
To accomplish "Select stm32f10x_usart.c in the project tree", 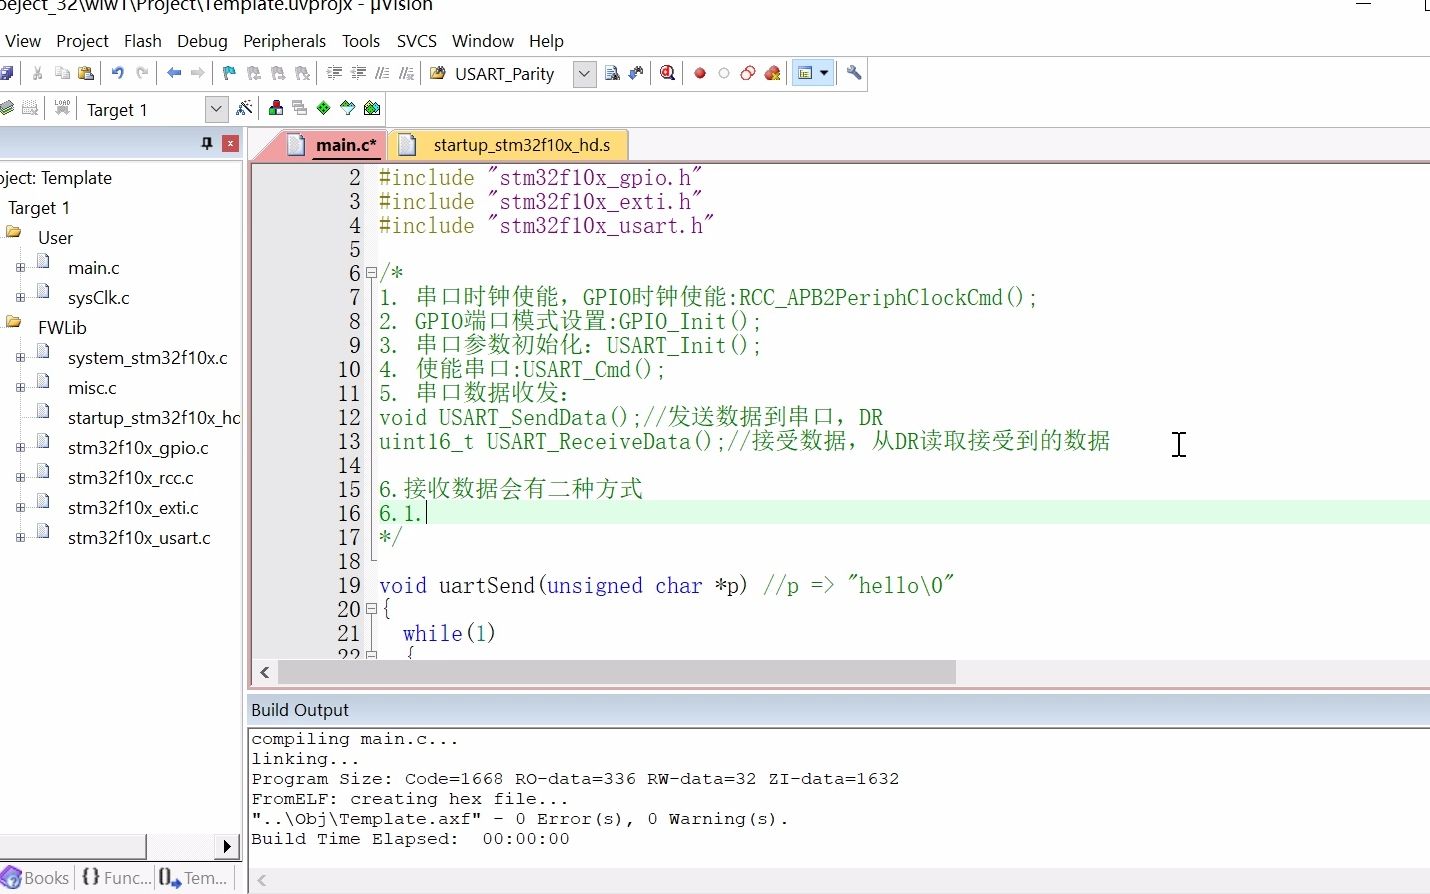I will [x=140, y=538].
